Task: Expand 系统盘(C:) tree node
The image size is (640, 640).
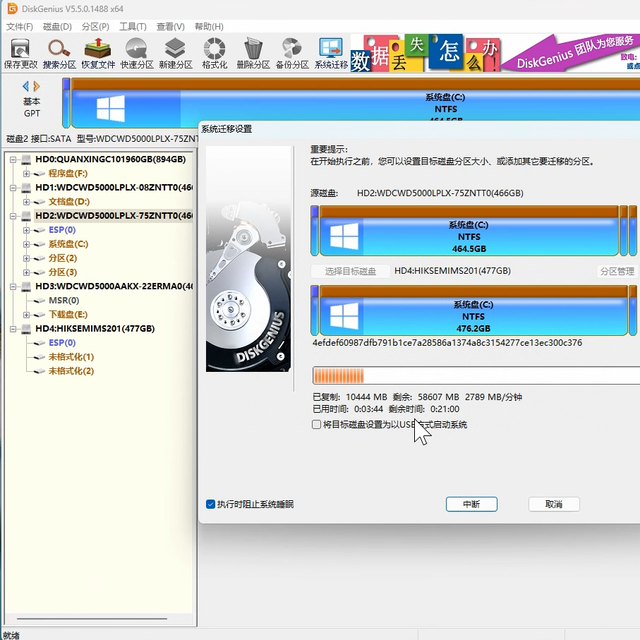Action: (x=26, y=244)
